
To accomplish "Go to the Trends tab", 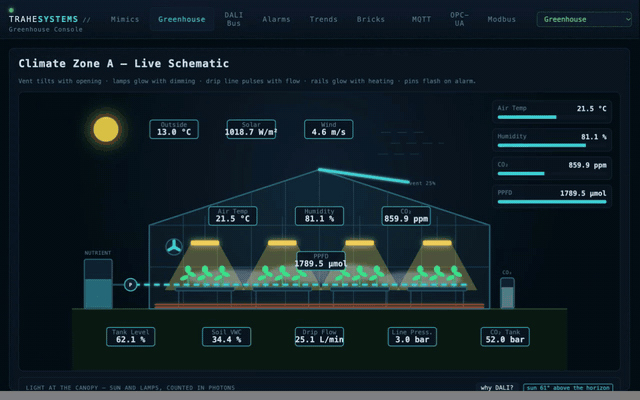I will (323, 19).
